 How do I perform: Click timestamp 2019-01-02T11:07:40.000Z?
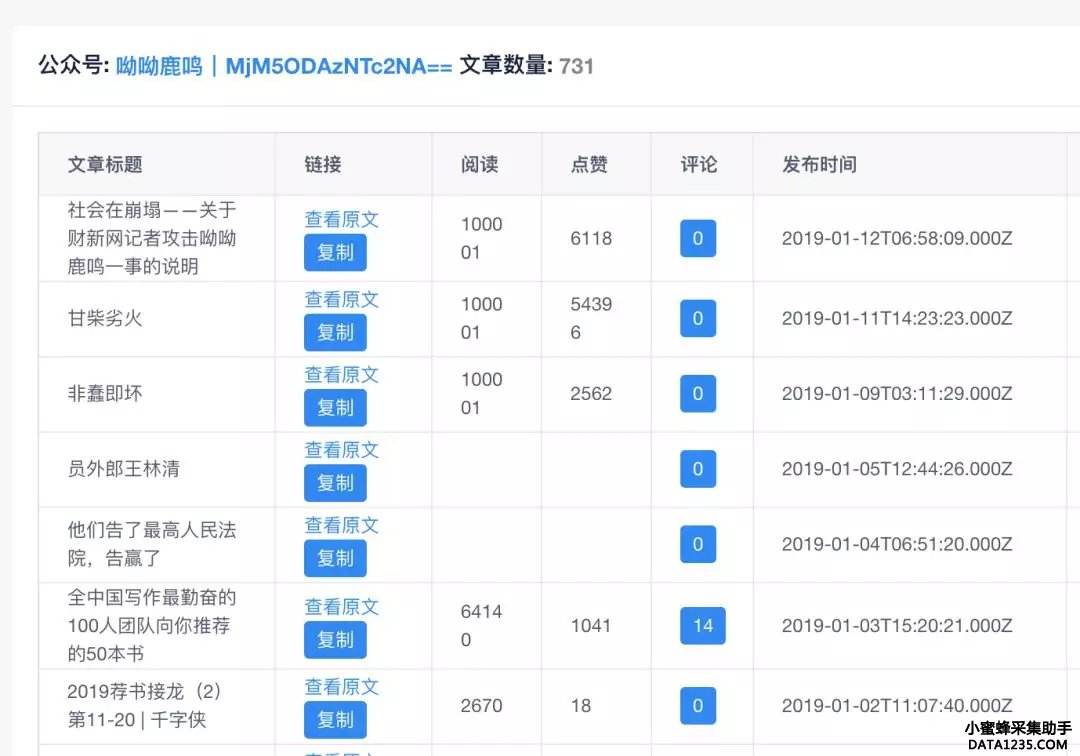897,706
